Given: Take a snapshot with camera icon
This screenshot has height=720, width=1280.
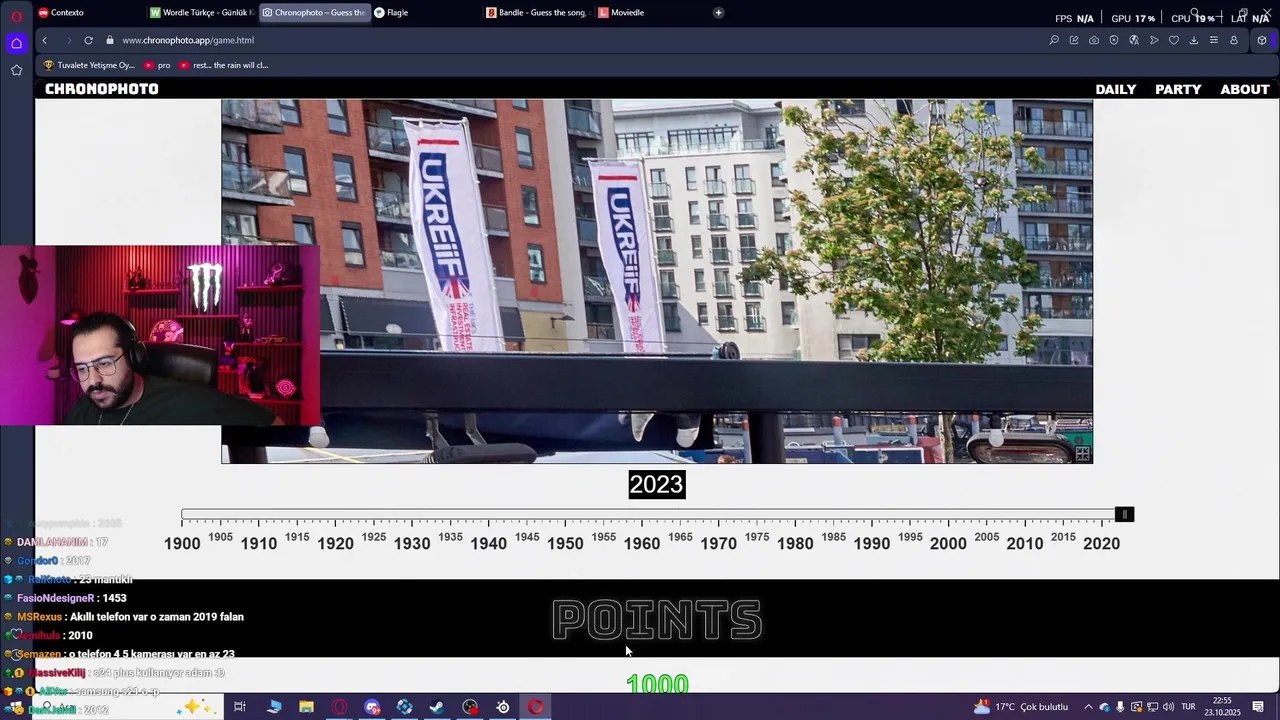Looking at the screenshot, I should (1094, 40).
